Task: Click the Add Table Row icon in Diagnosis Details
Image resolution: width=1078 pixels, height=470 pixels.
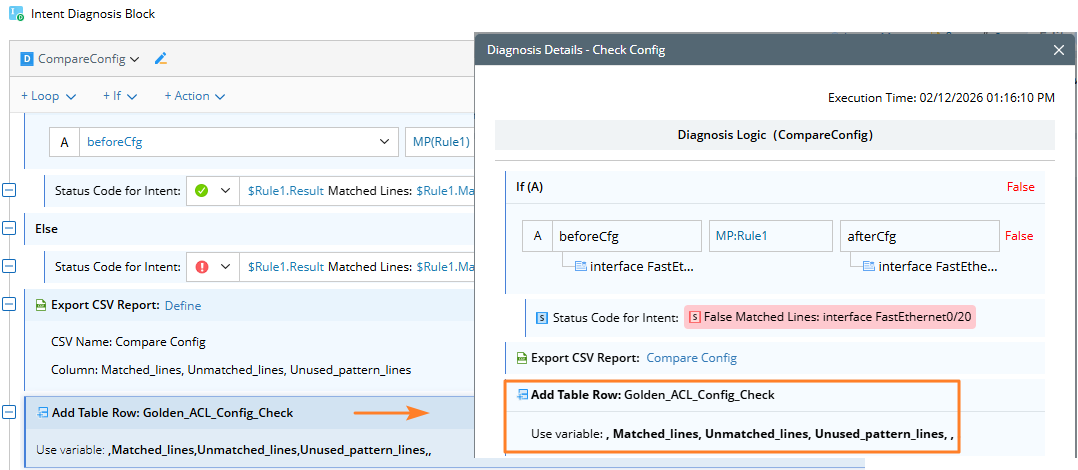Action: (x=522, y=395)
